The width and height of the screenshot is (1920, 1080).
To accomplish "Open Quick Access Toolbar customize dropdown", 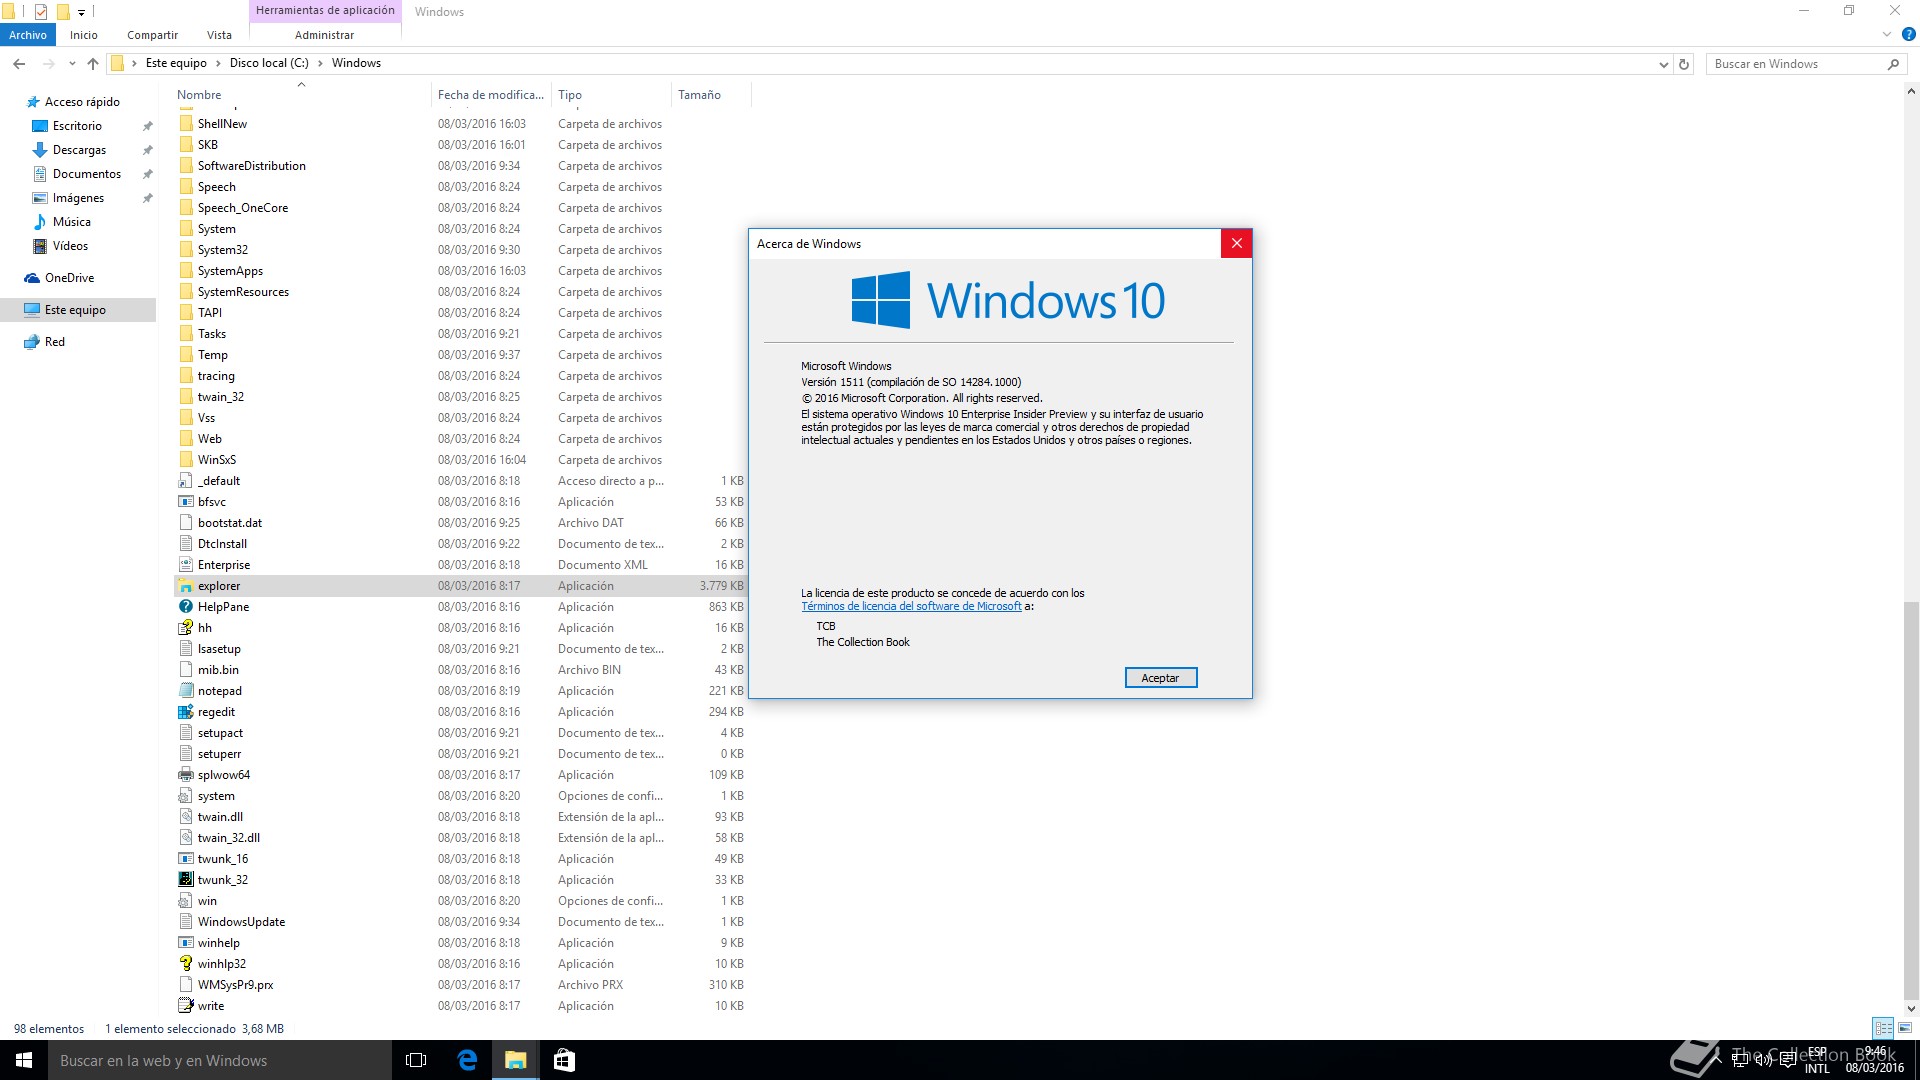I will point(81,12).
